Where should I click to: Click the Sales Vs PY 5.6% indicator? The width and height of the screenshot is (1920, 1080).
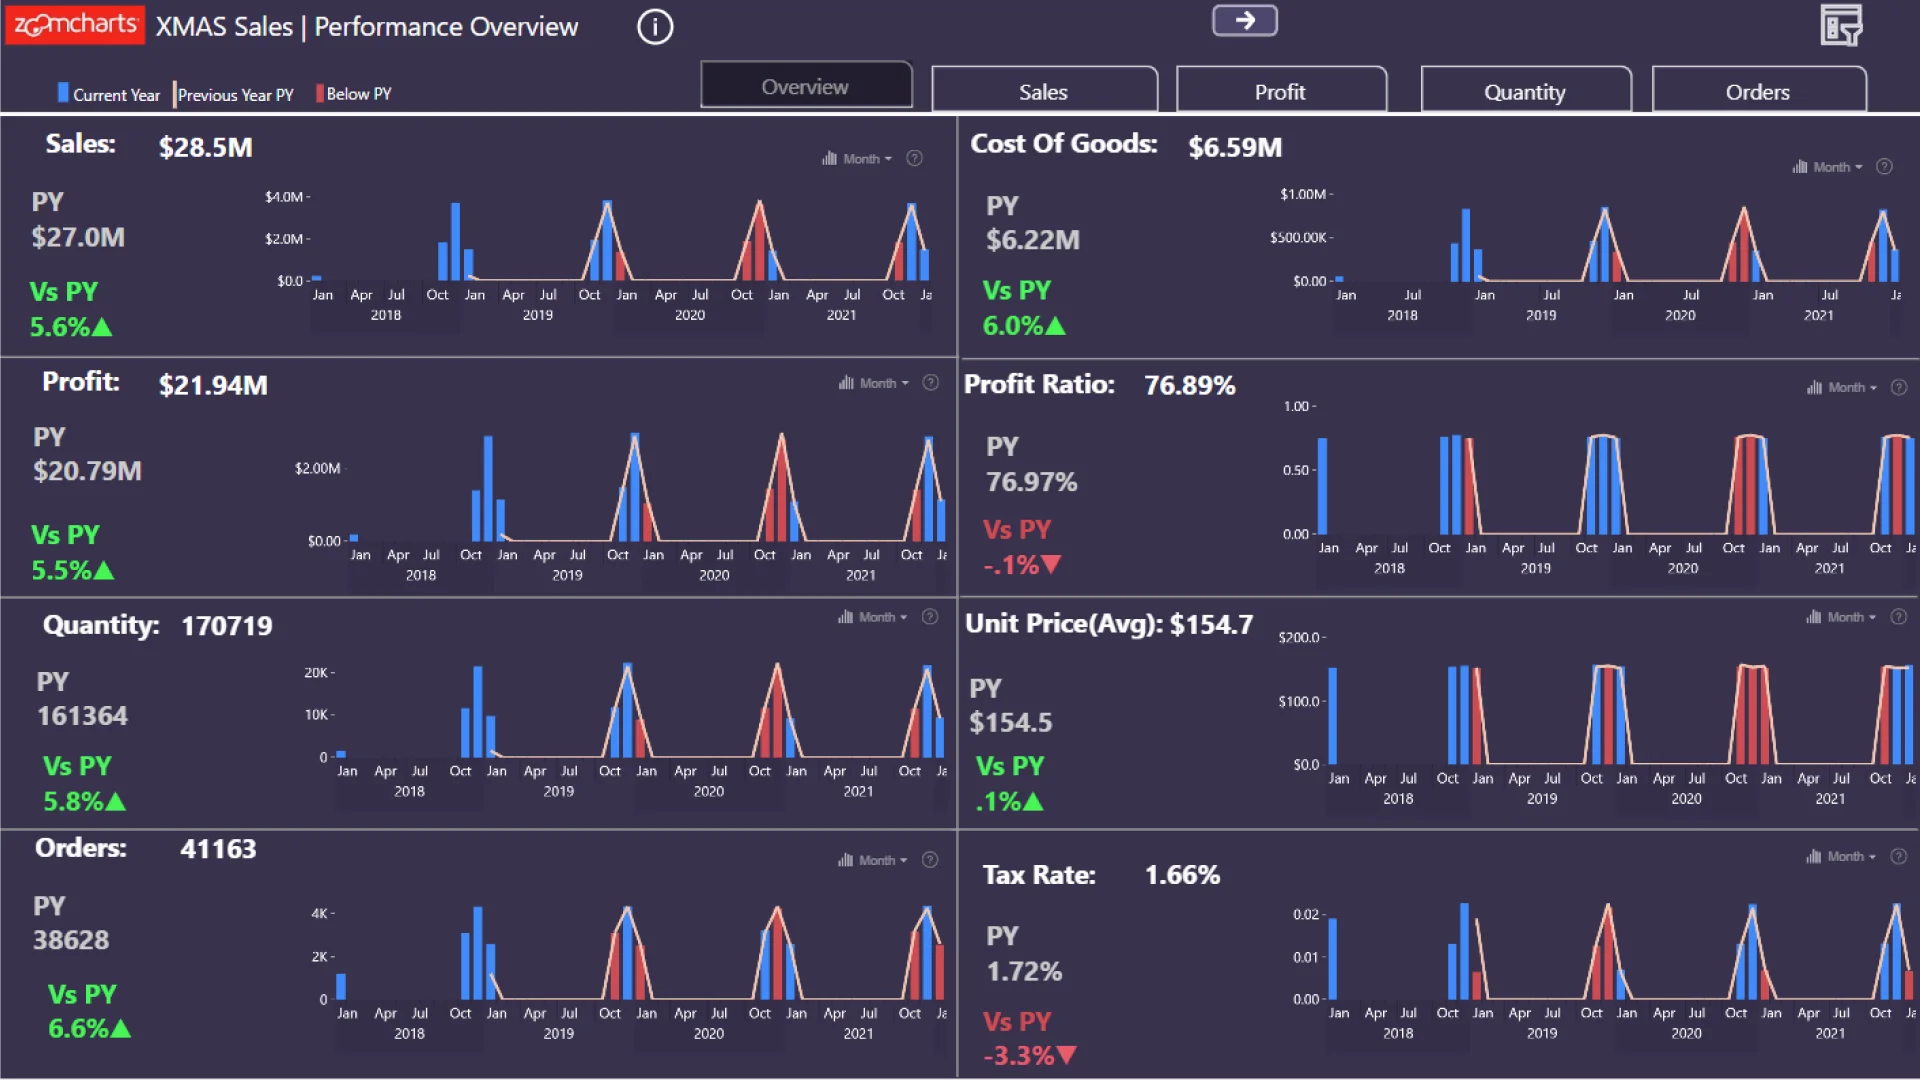[x=71, y=326]
